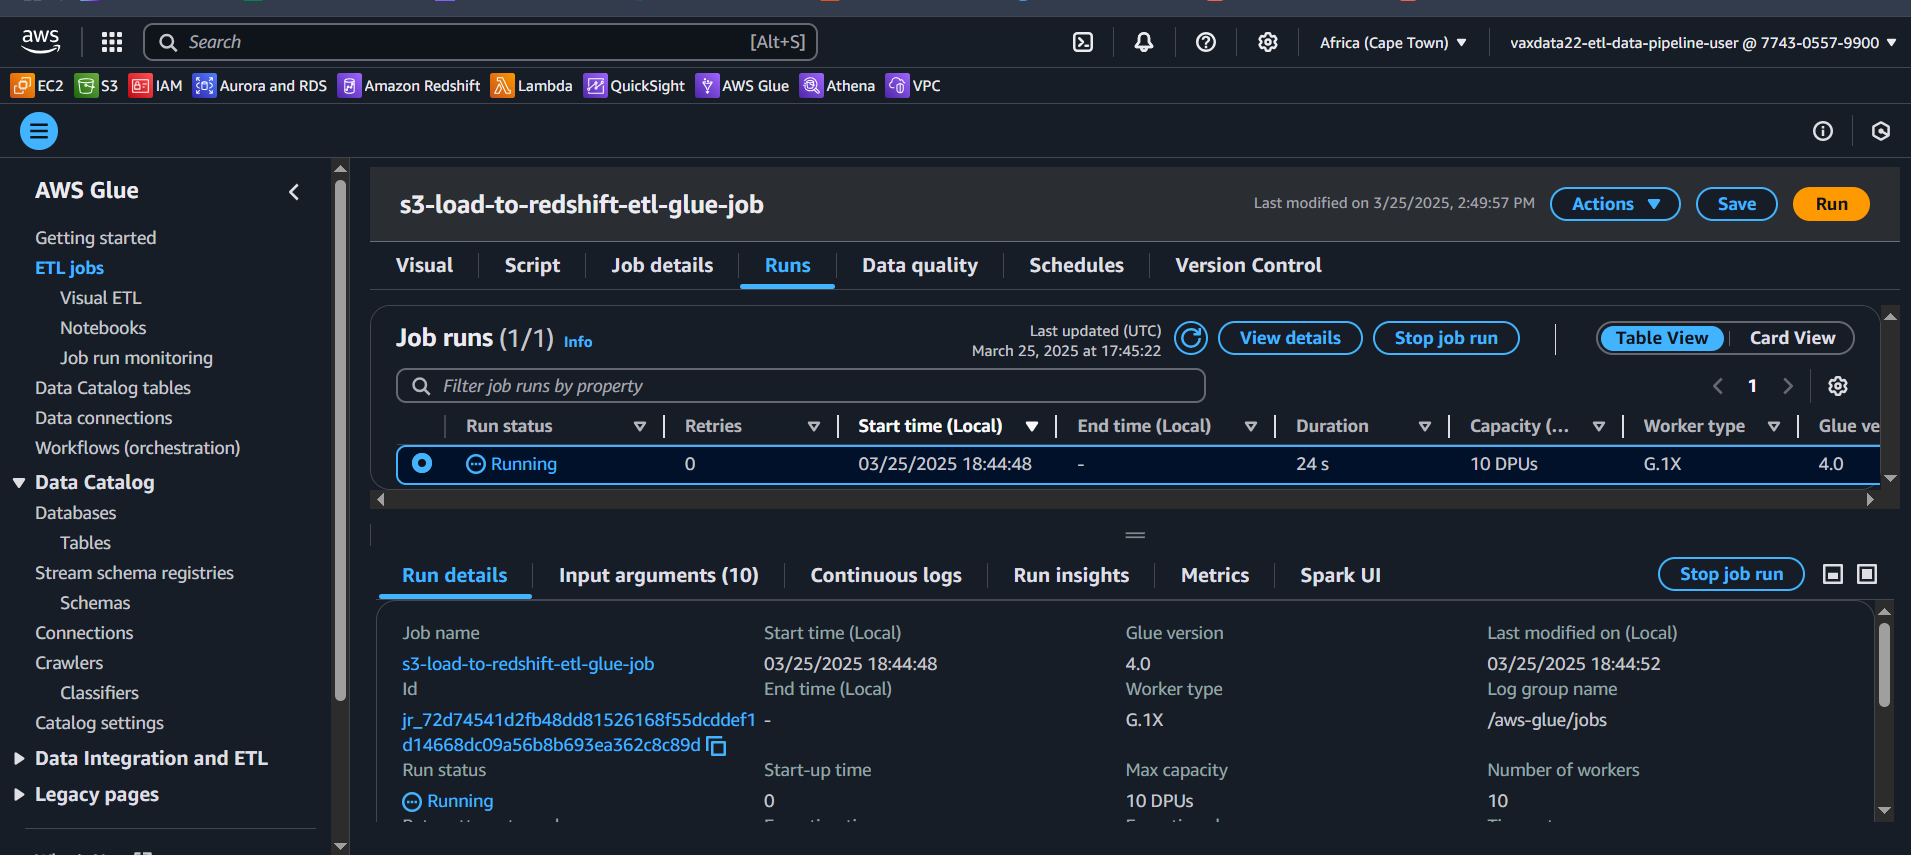Click the info circle icon at top right
Viewport: 1911px width, 855px height.
tap(1823, 131)
